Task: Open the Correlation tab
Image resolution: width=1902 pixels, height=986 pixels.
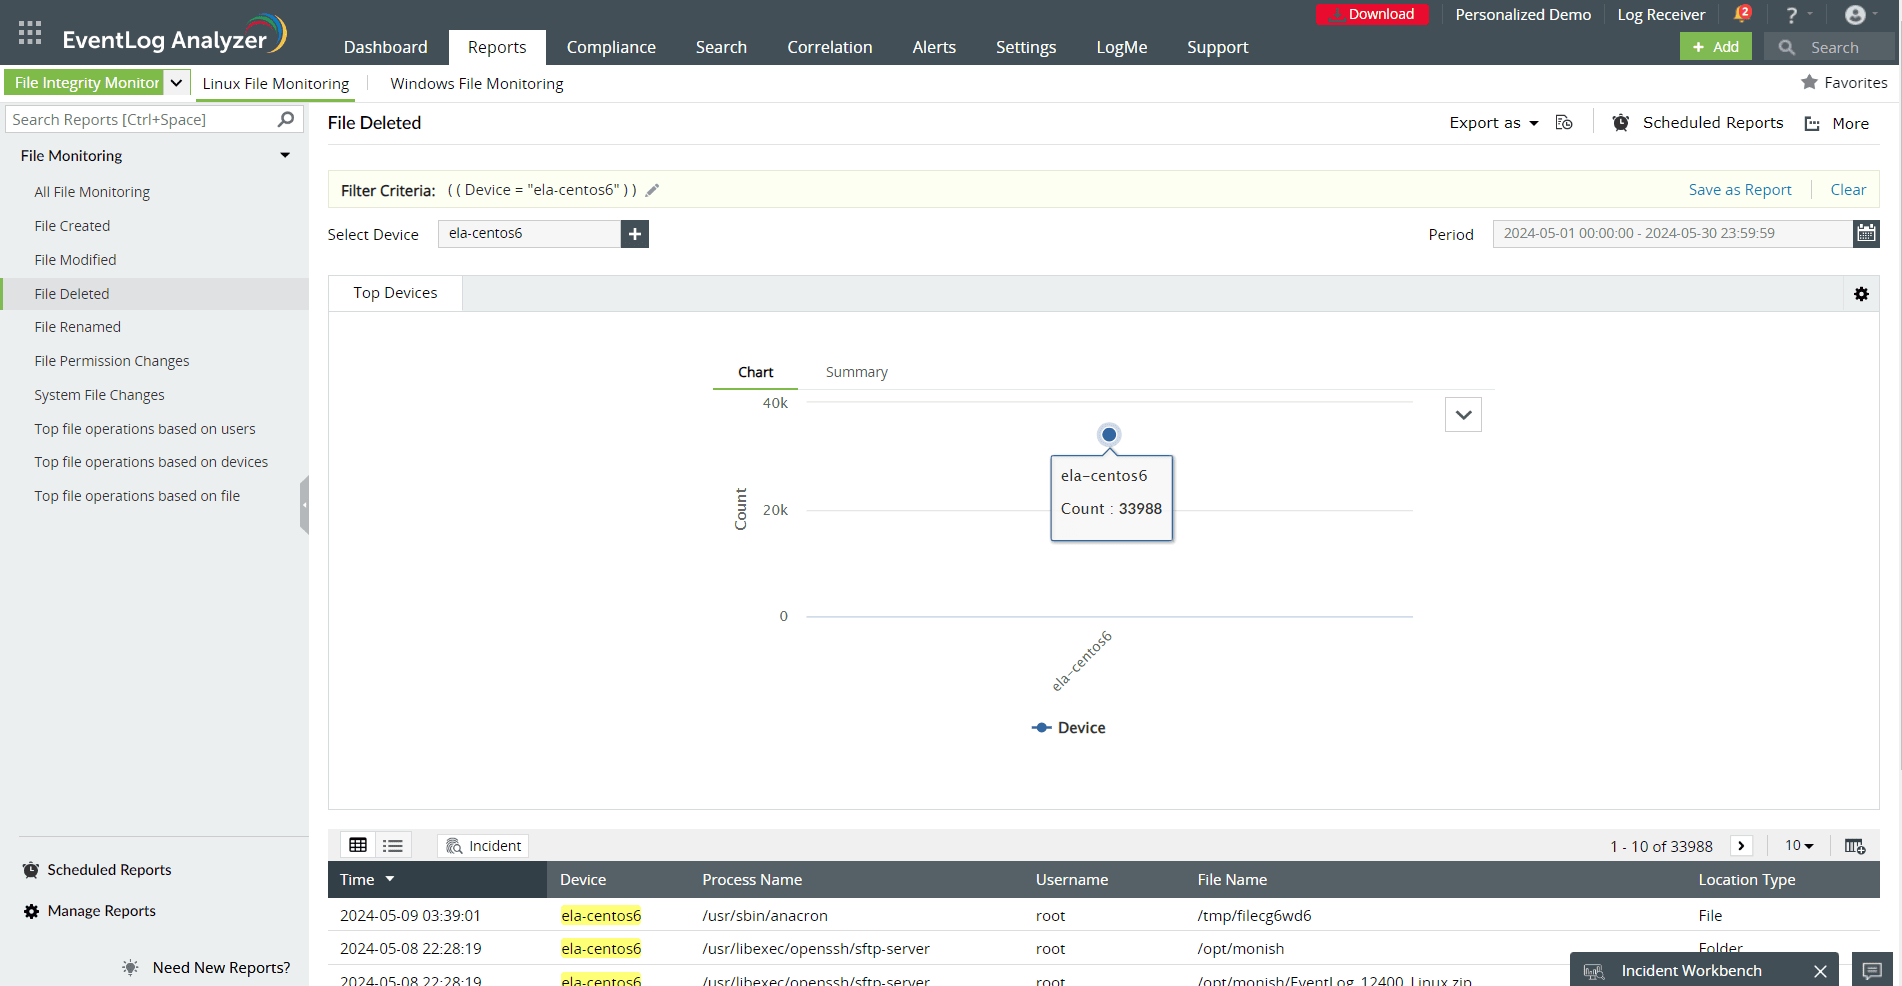Action: 830,47
